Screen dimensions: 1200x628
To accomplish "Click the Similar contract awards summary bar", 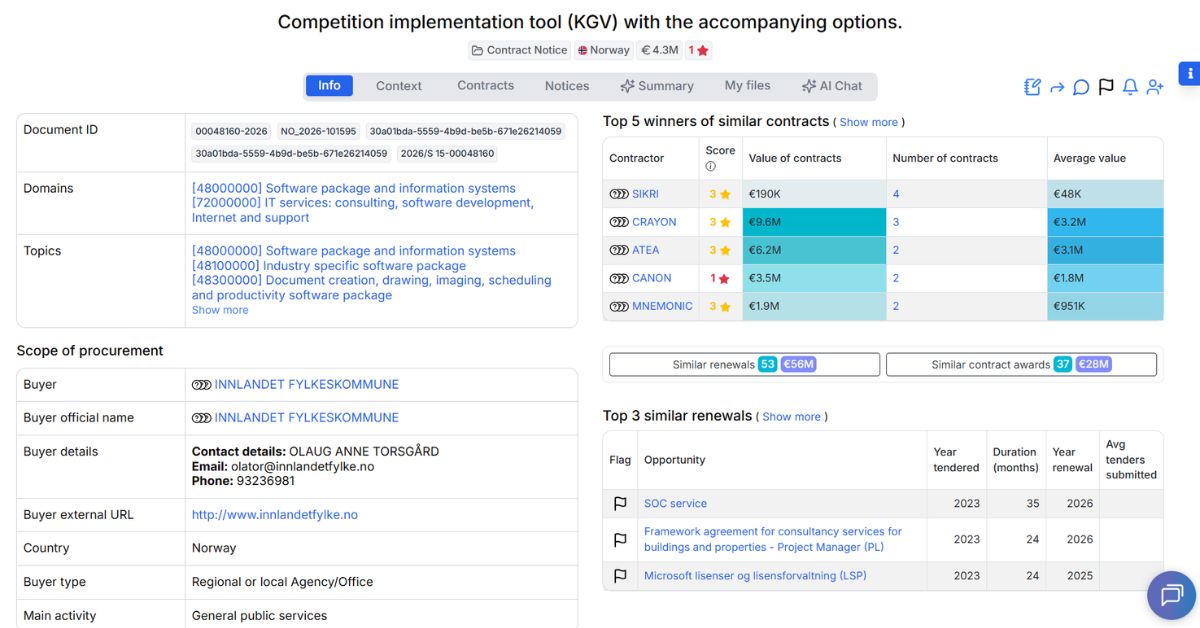I will point(1021,364).
